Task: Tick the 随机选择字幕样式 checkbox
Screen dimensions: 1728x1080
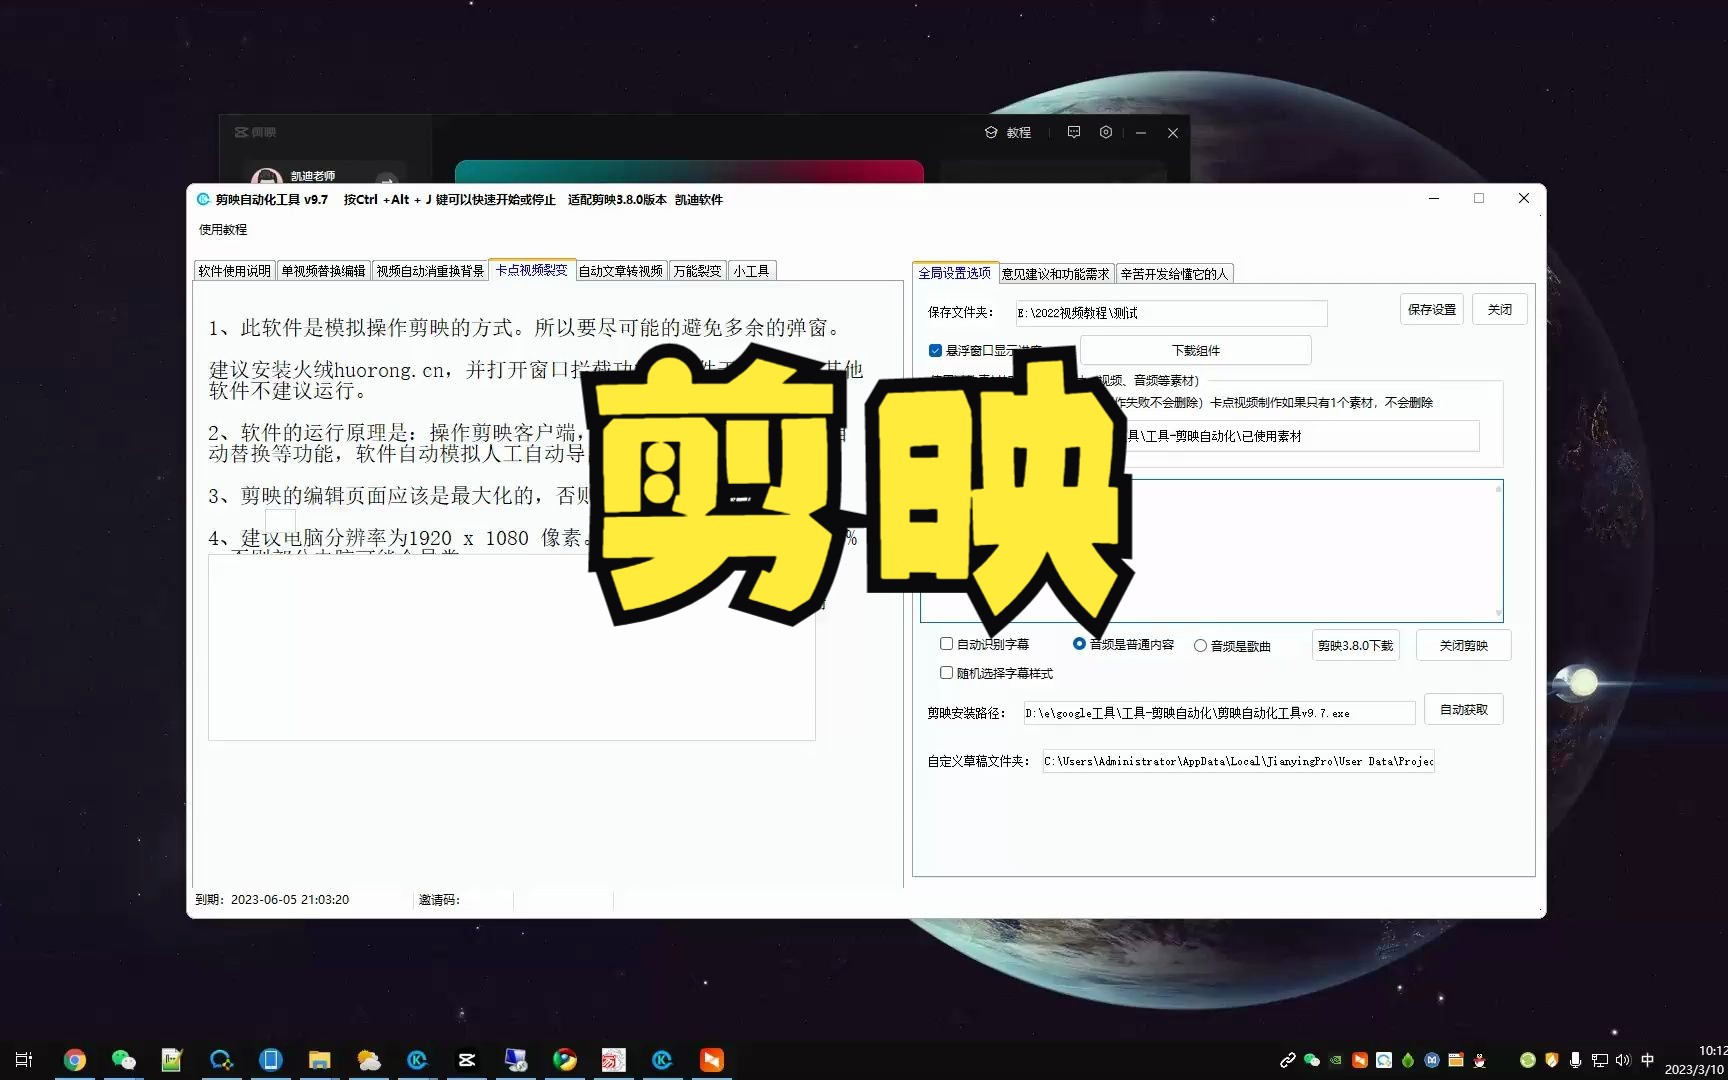Action: pyautogui.click(x=946, y=673)
